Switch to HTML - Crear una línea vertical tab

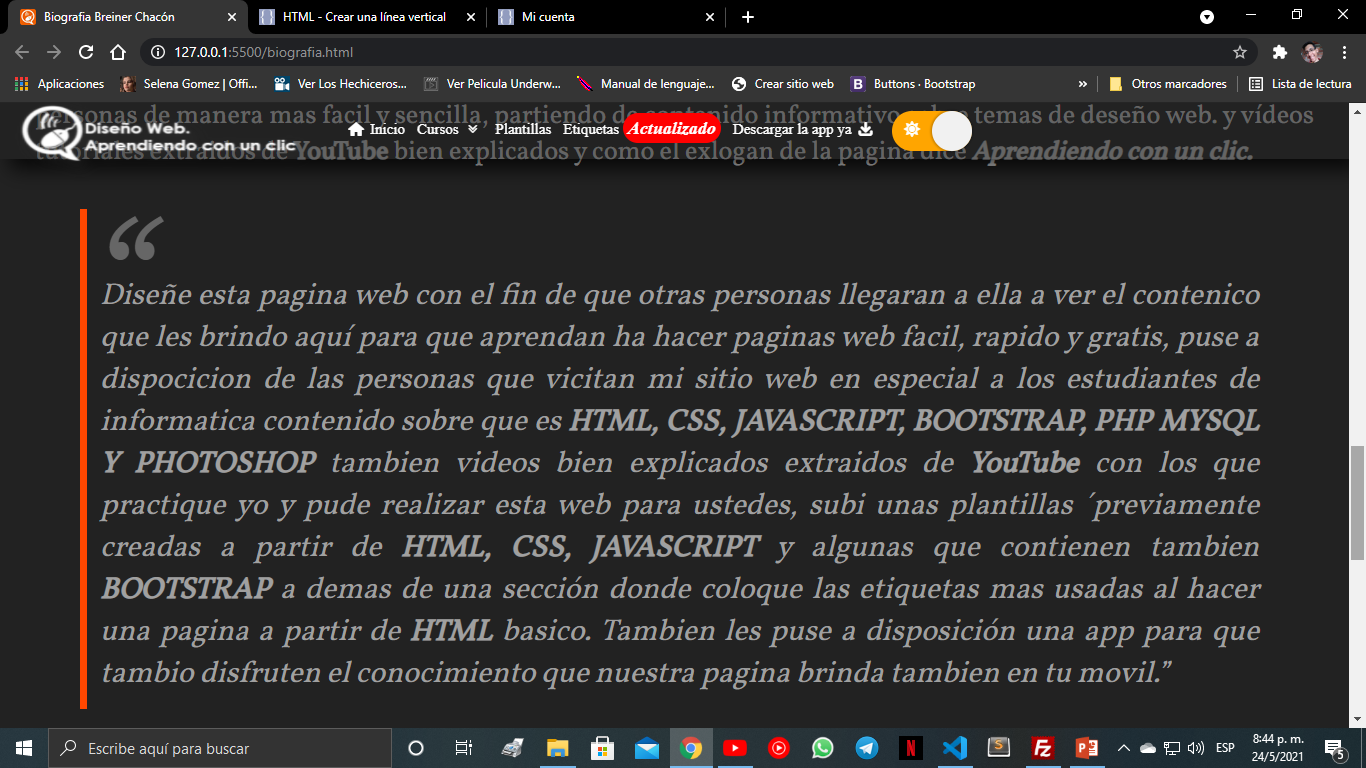[x=366, y=17]
